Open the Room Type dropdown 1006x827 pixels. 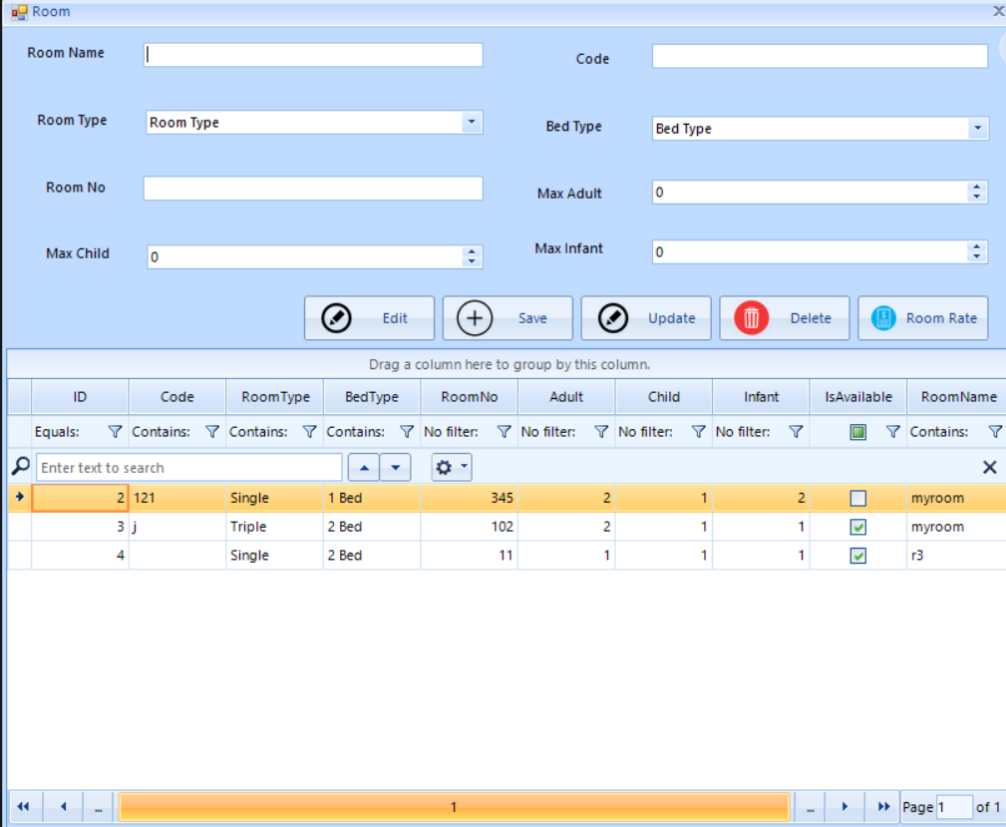point(471,122)
